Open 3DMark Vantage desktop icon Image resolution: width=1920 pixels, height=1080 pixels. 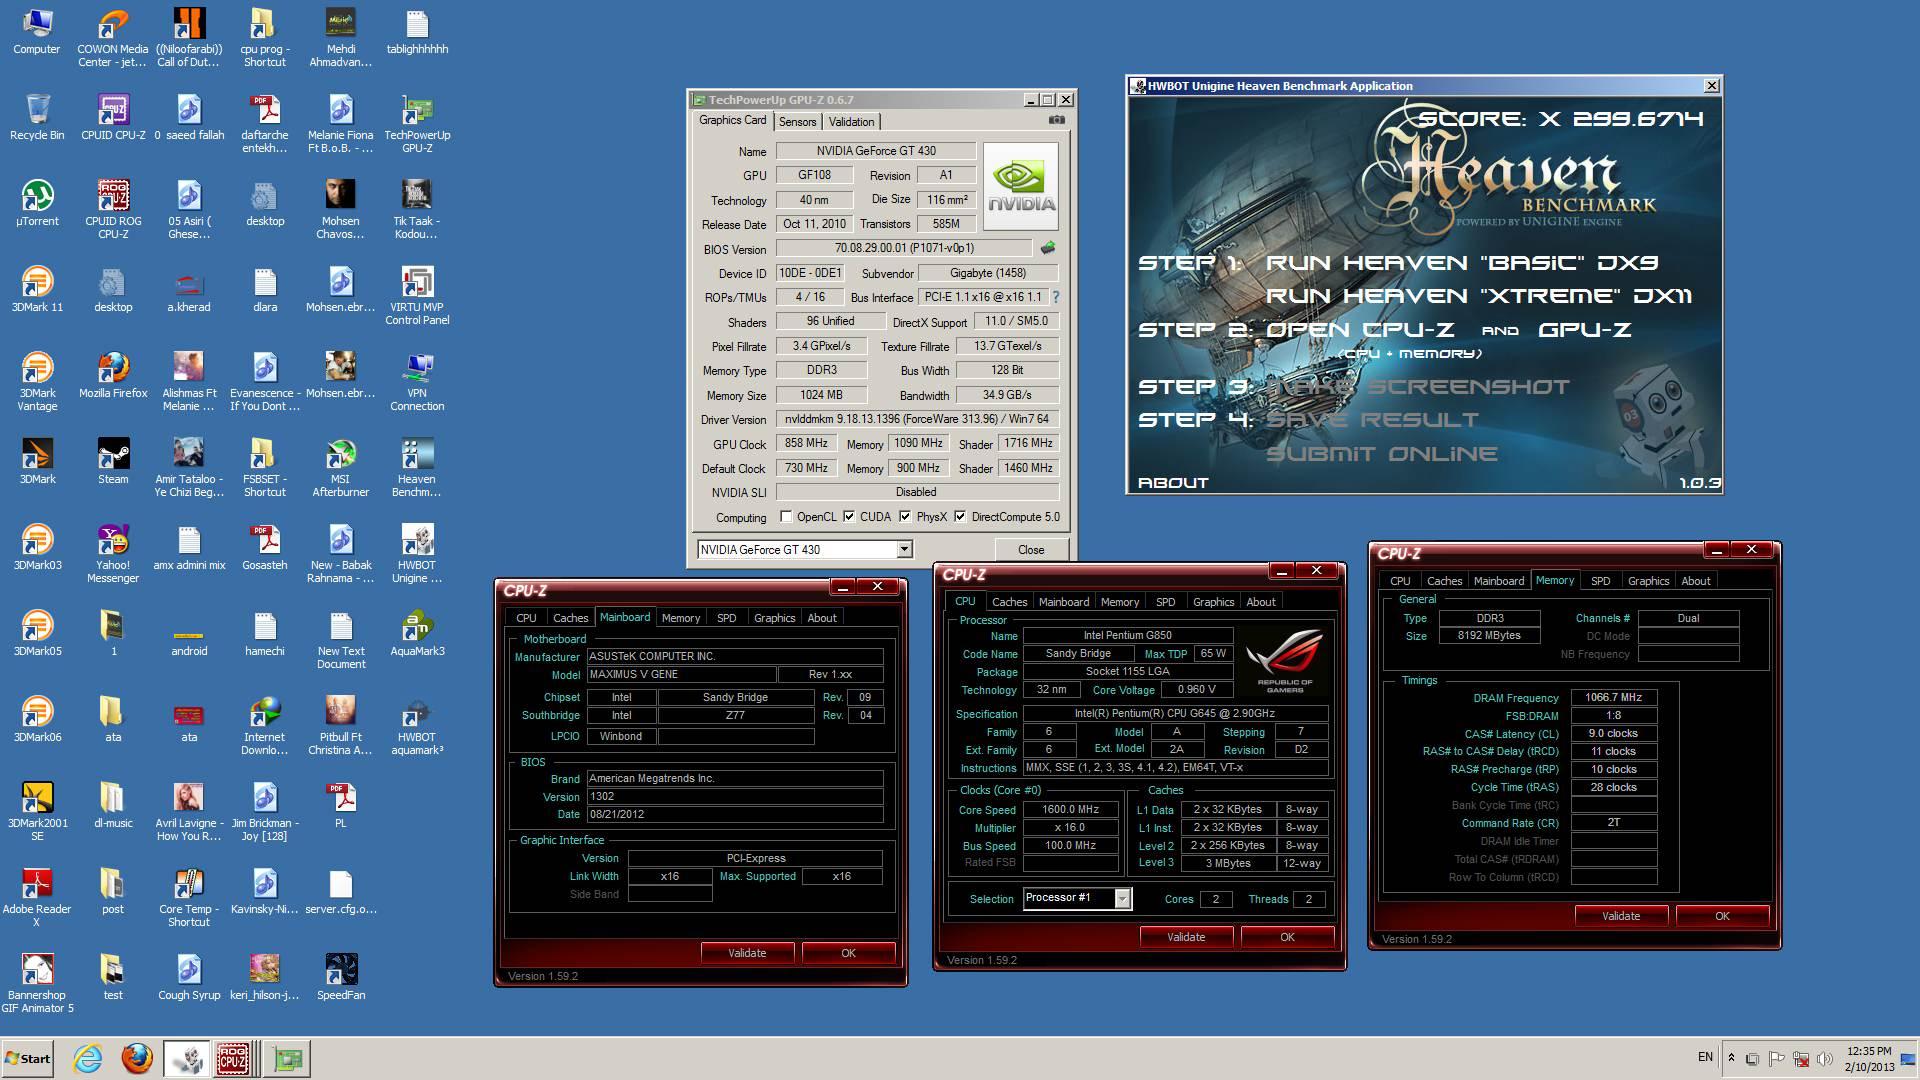pos(37,381)
